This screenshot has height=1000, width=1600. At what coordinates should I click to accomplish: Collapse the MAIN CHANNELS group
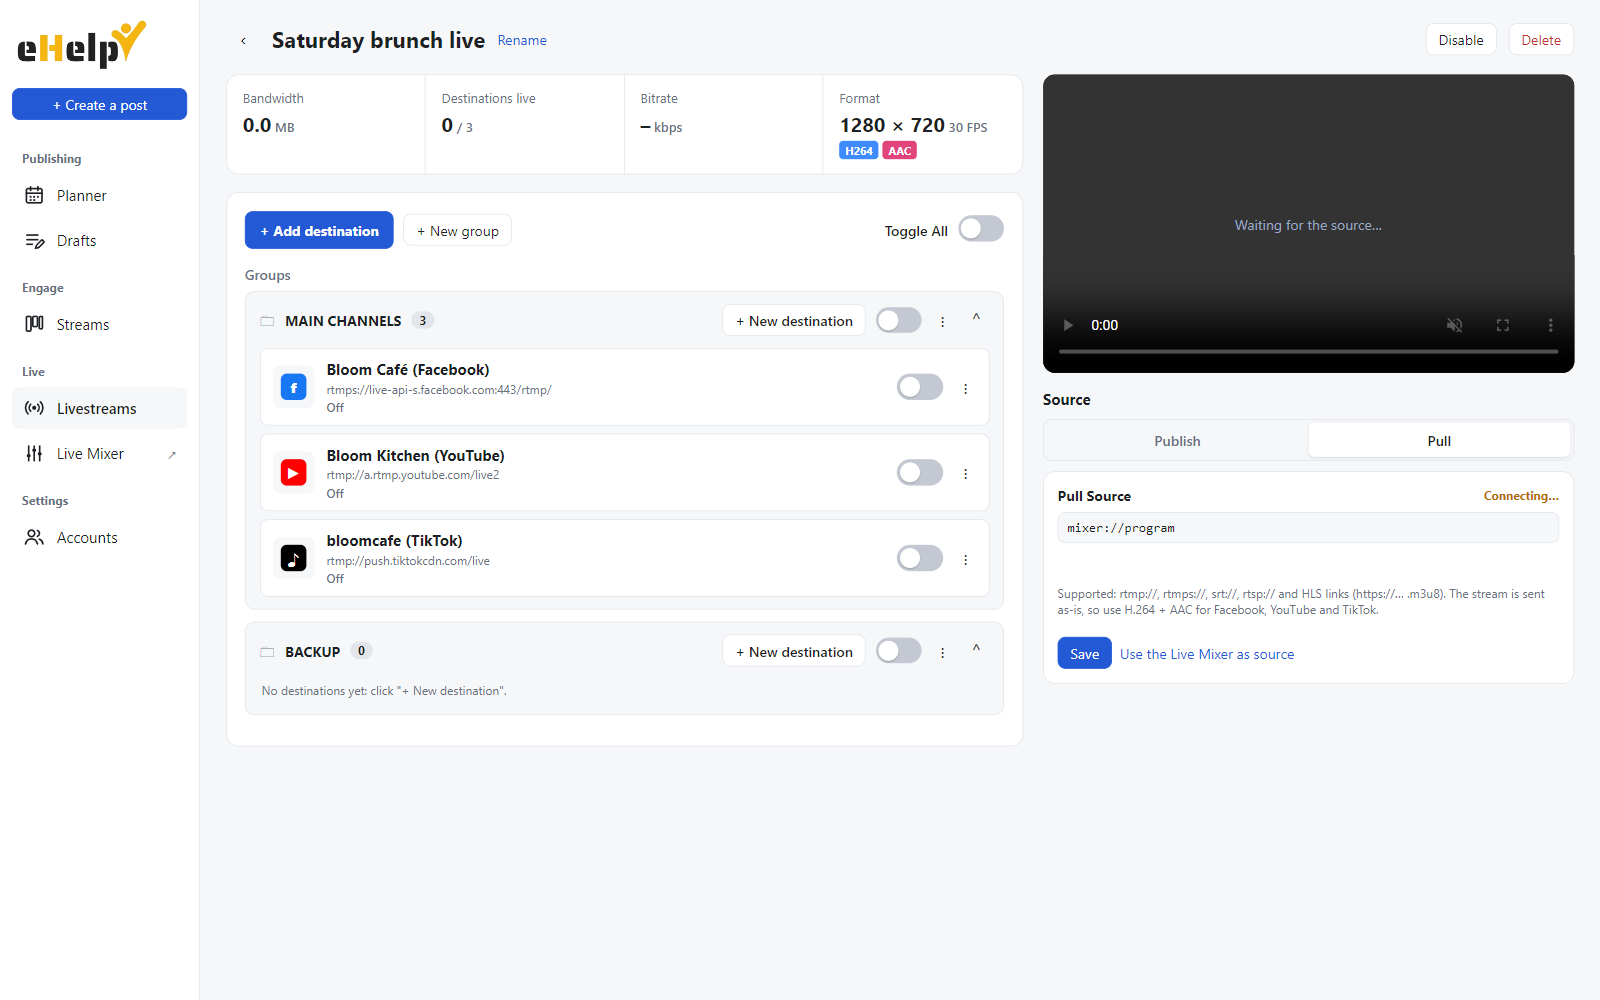(x=976, y=318)
